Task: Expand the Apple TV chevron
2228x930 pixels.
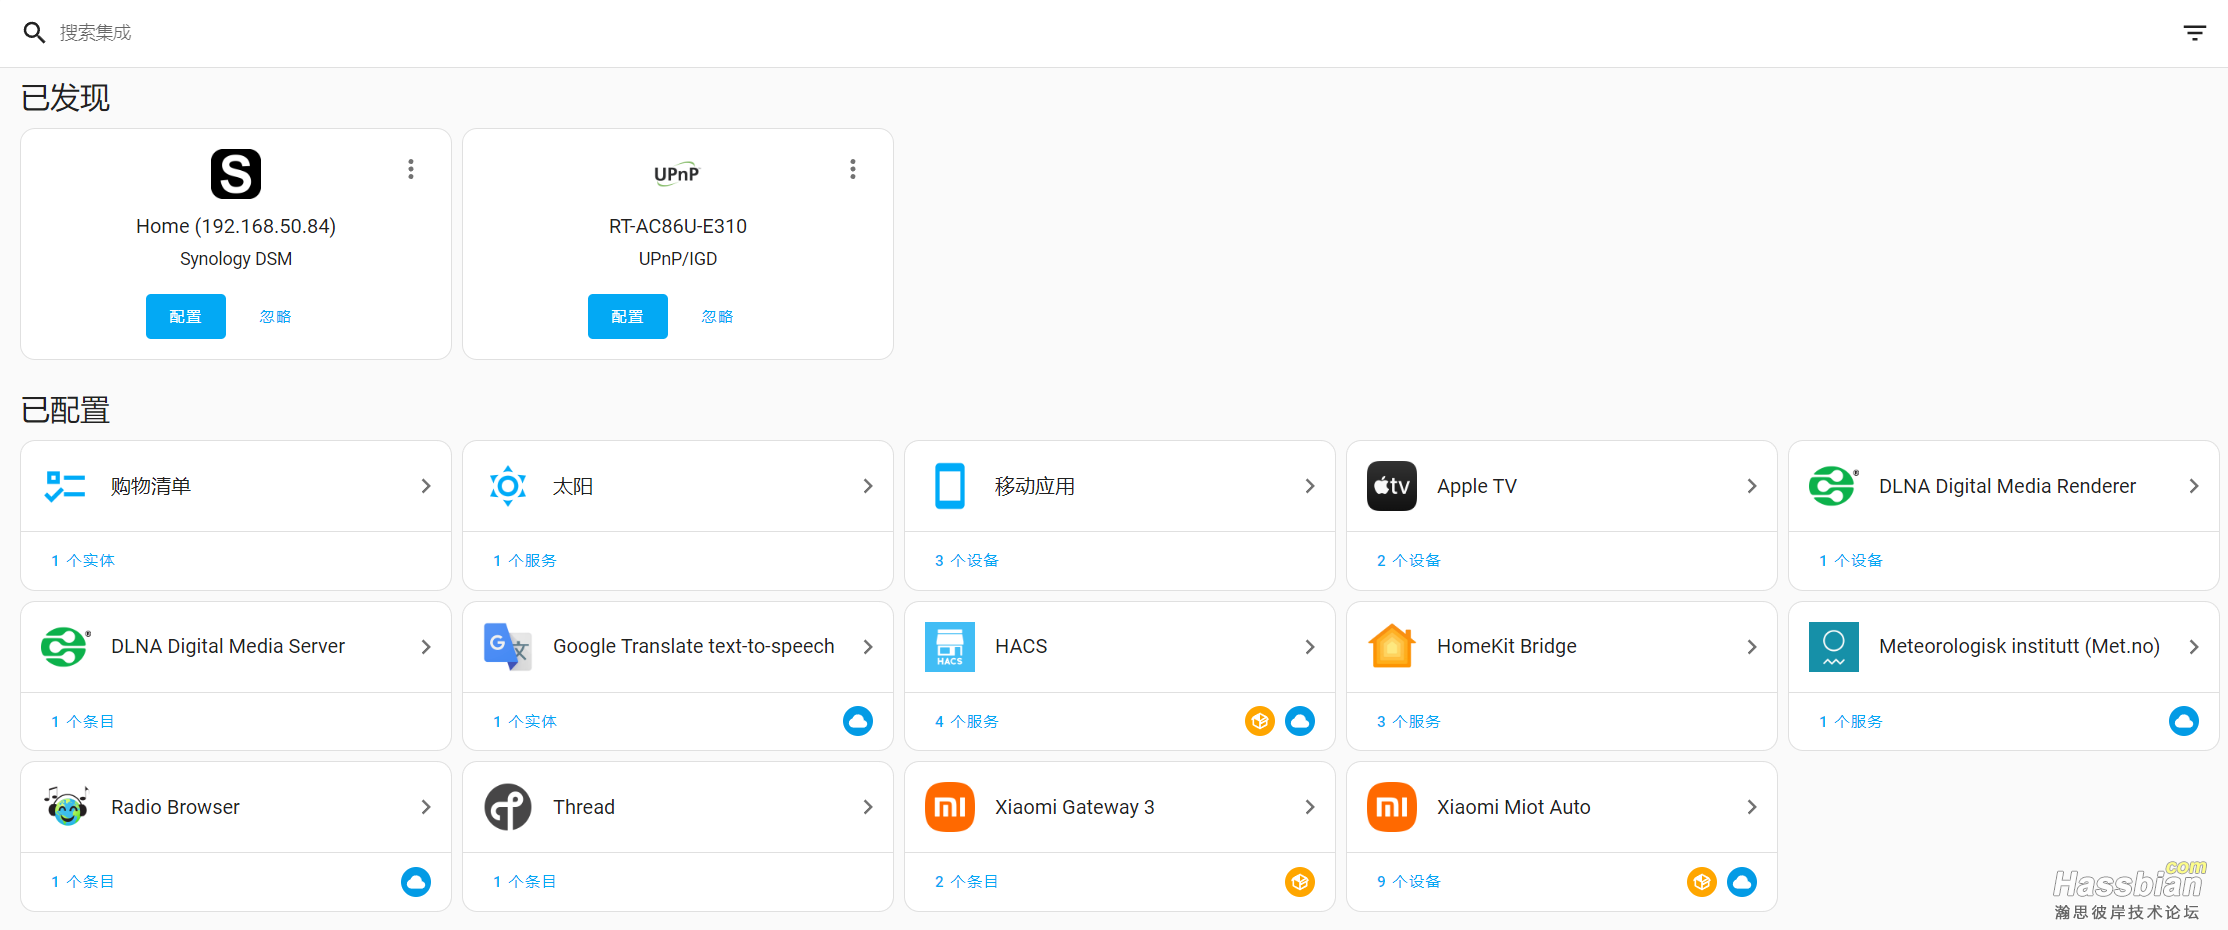Action: click(x=1752, y=486)
